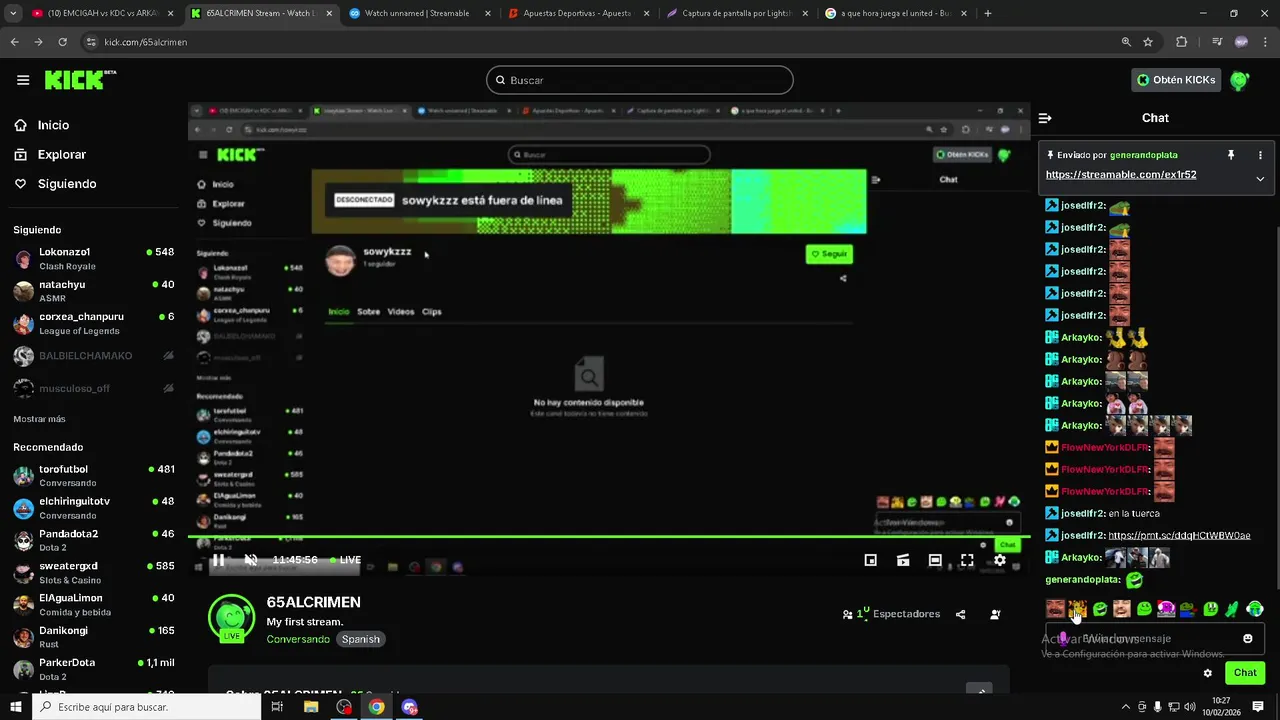The width and height of the screenshot is (1280, 720).
Task: Open the streamable.com/ex1r52 link
Action: 1121,175
